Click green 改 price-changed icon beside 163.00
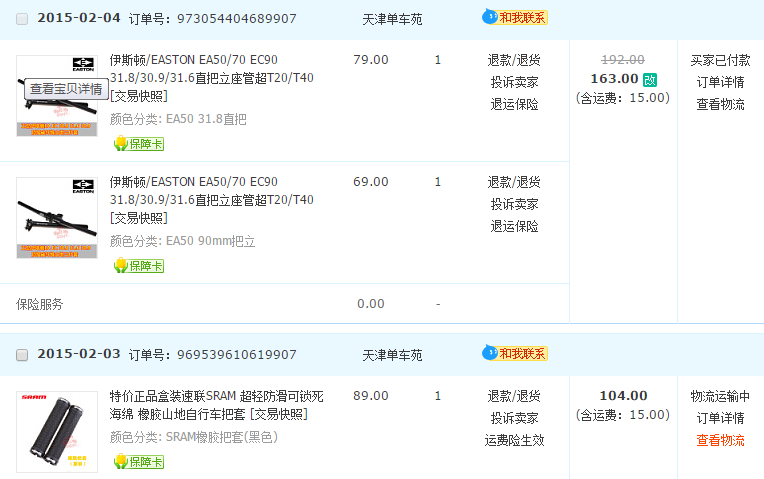764x479 pixels. pyautogui.click(x=650, y=79)
